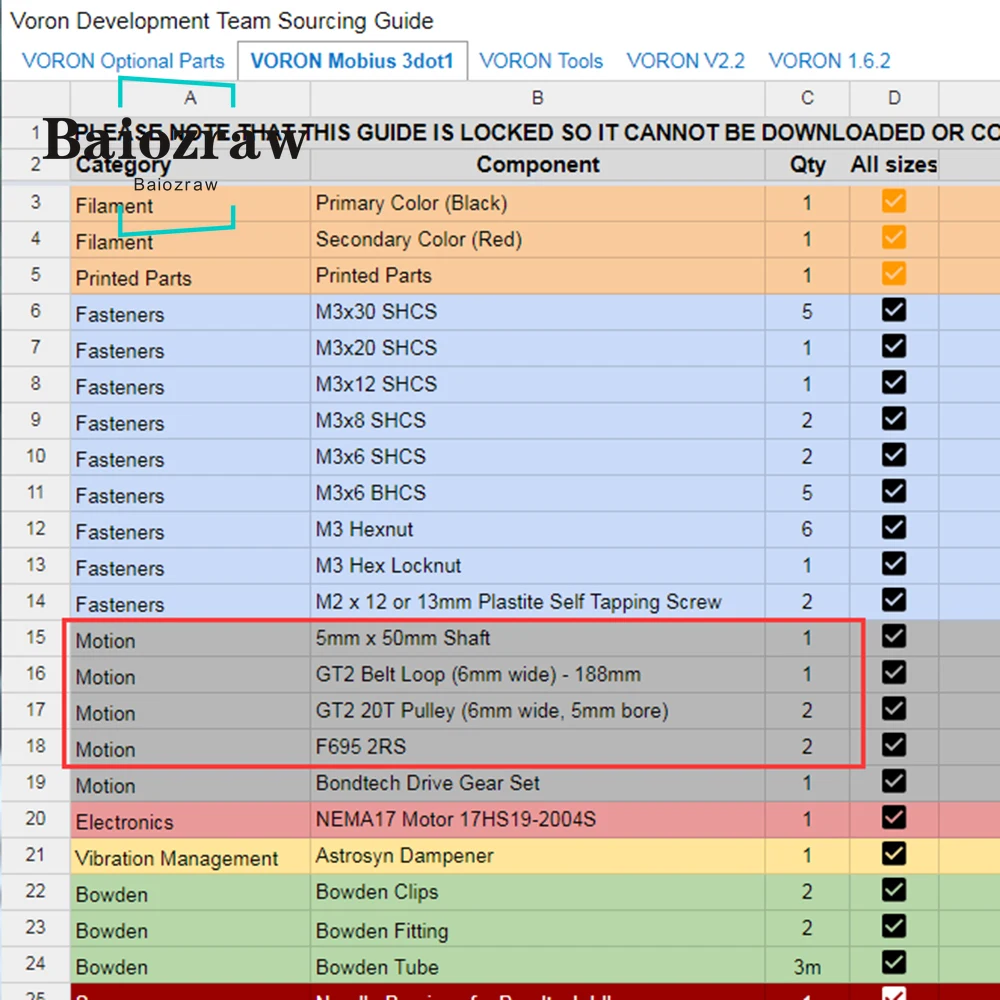Image resolution: width=1000 pixels, height=1000 pixels.
Task: Toggle the Bowden Fitting checkbox
Action: [893, 926]
